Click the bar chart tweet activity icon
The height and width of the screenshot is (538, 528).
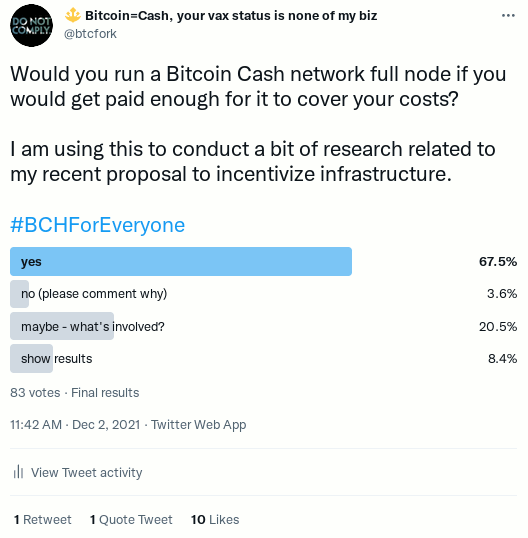(x=18, y=472)
